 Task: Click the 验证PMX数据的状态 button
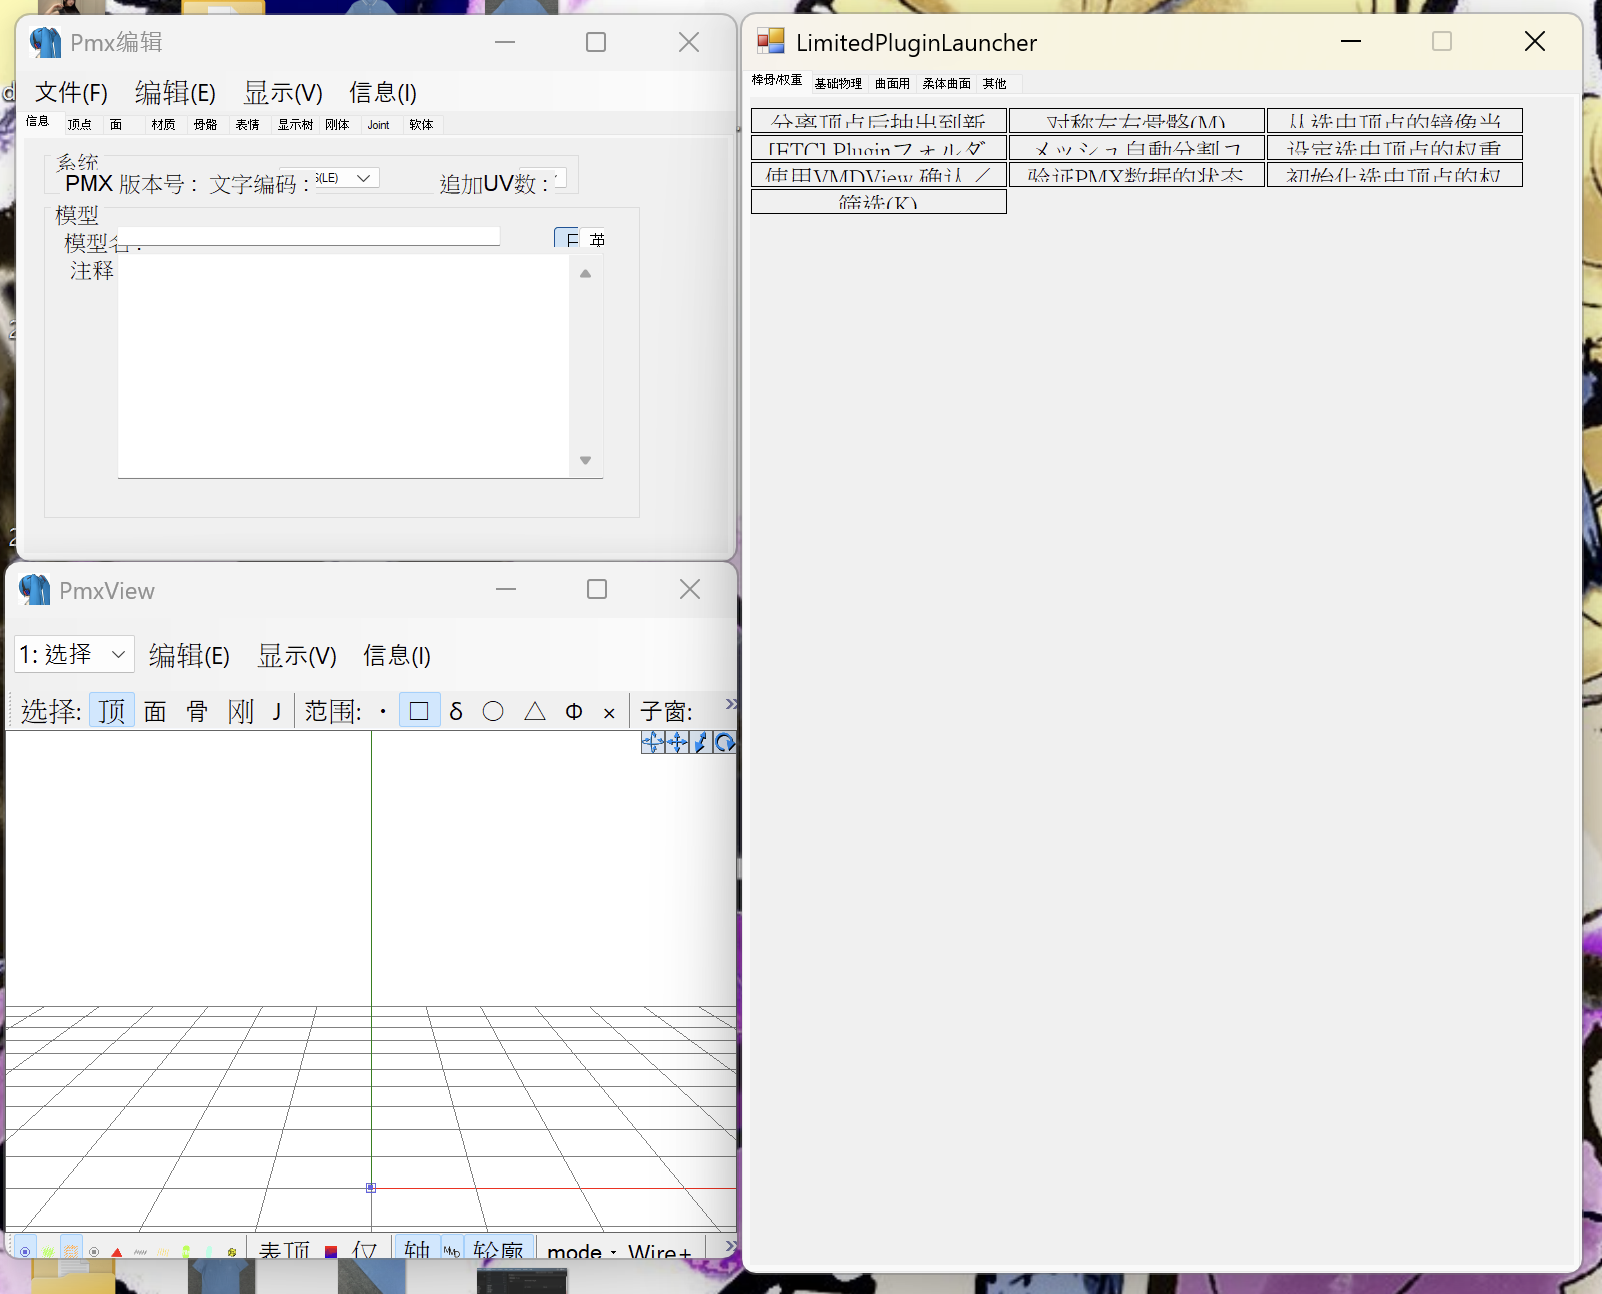1136,175
